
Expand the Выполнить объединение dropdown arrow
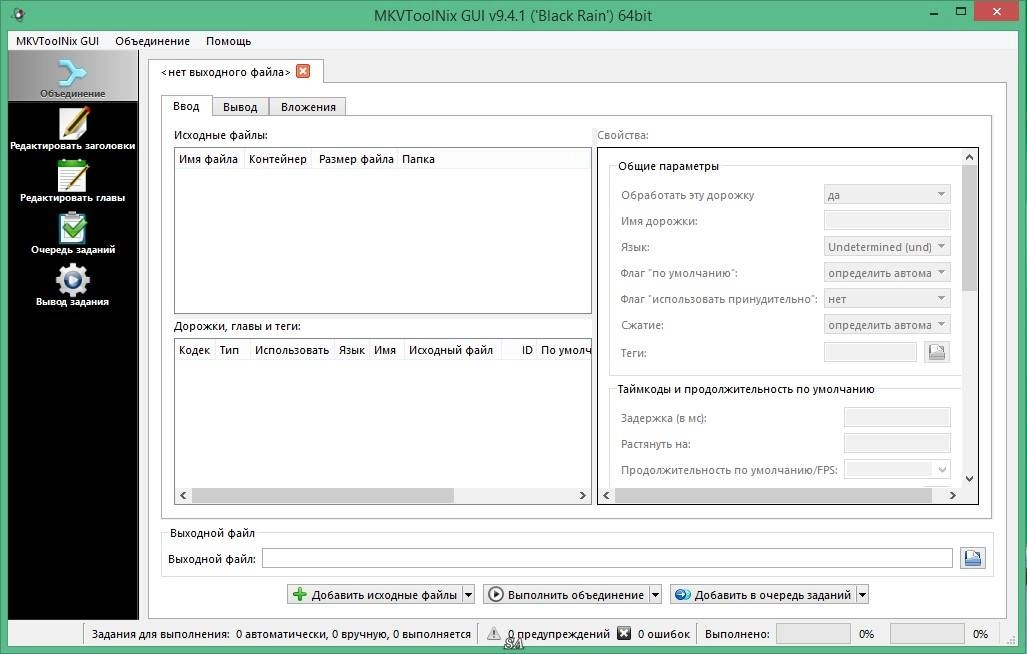click(656, 594)
